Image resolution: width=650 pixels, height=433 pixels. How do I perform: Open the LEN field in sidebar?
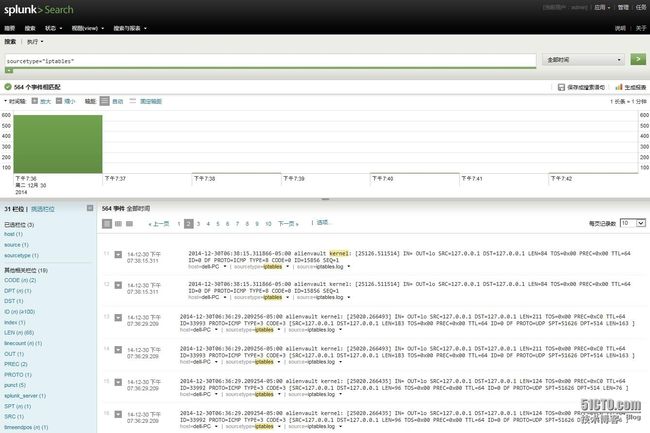(19, 332)
